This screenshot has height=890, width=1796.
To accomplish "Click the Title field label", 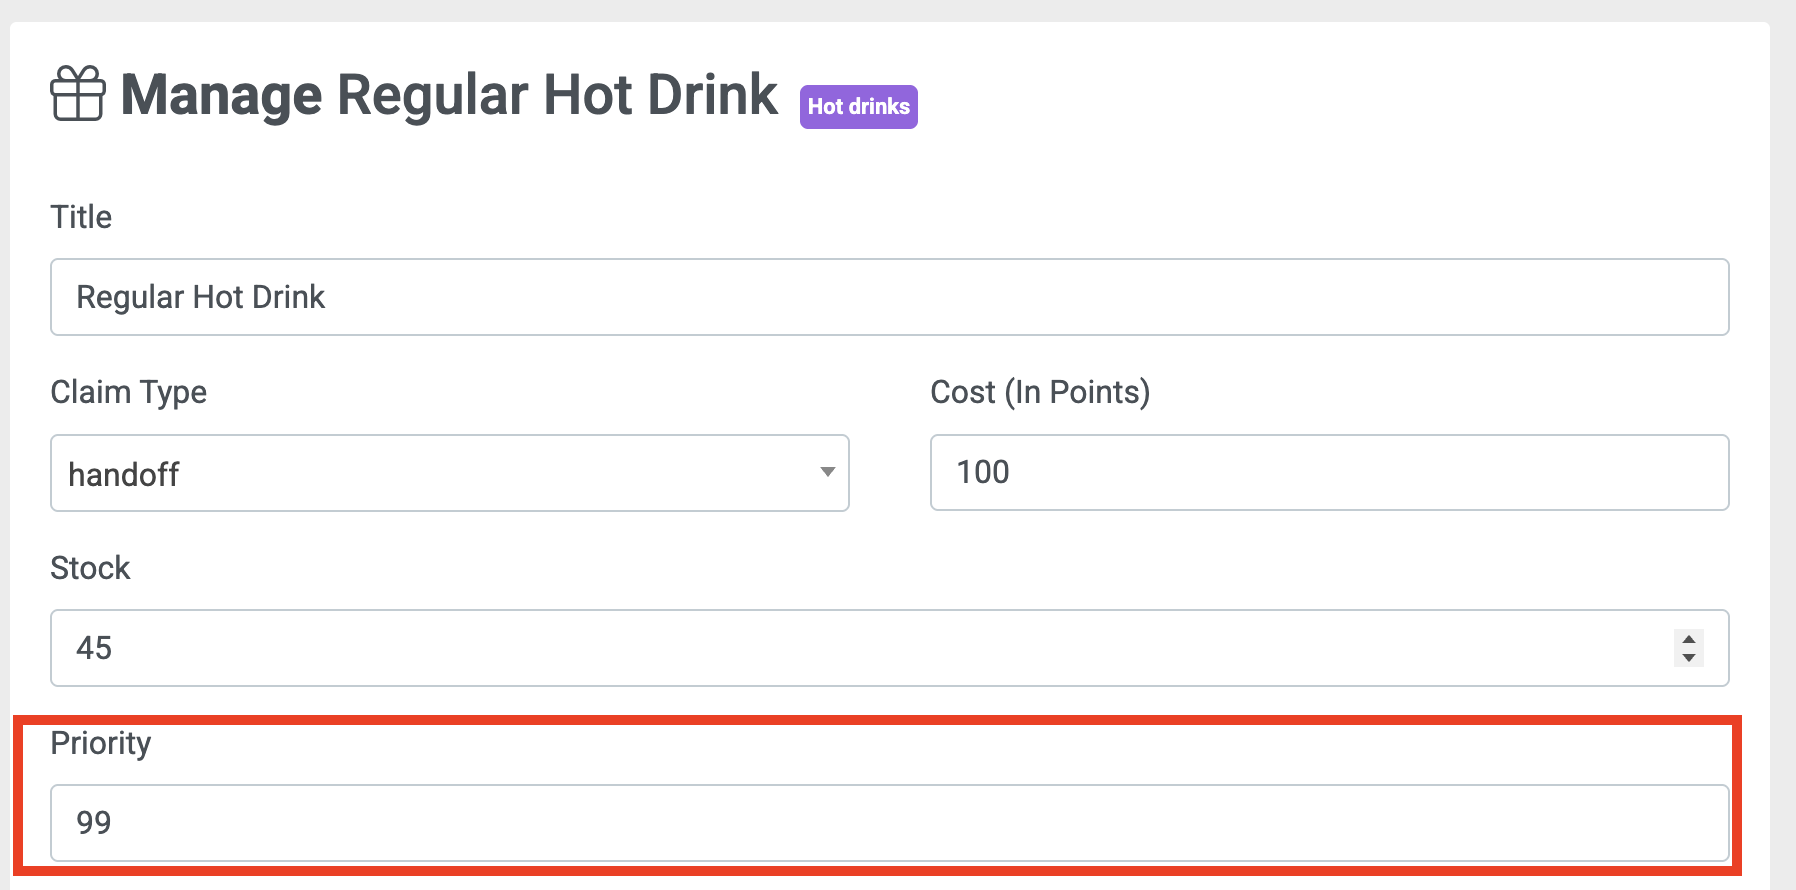I will [81, 217].
